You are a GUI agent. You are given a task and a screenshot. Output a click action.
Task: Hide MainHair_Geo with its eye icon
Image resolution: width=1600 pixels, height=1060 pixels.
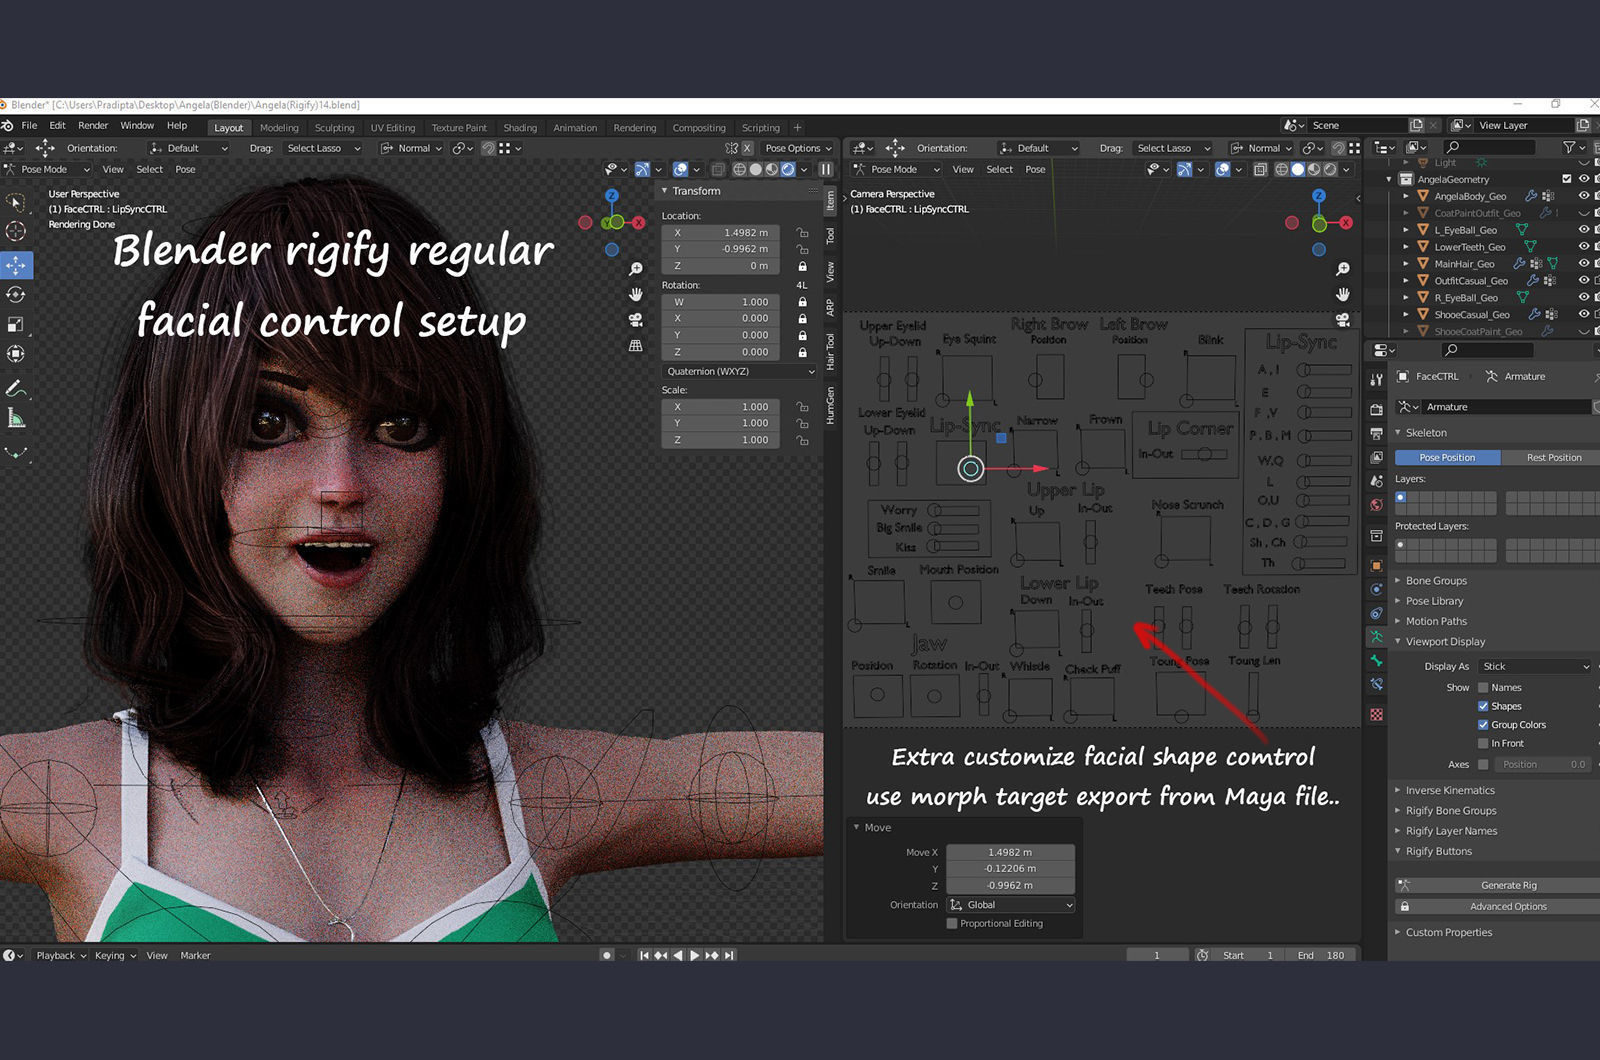click(x=1583, y=264)
